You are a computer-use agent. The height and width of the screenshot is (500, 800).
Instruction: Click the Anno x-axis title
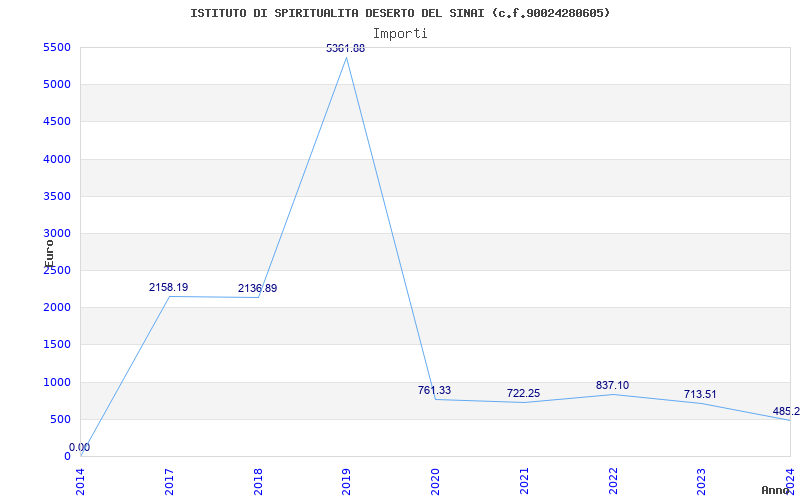tap(775, 490)
